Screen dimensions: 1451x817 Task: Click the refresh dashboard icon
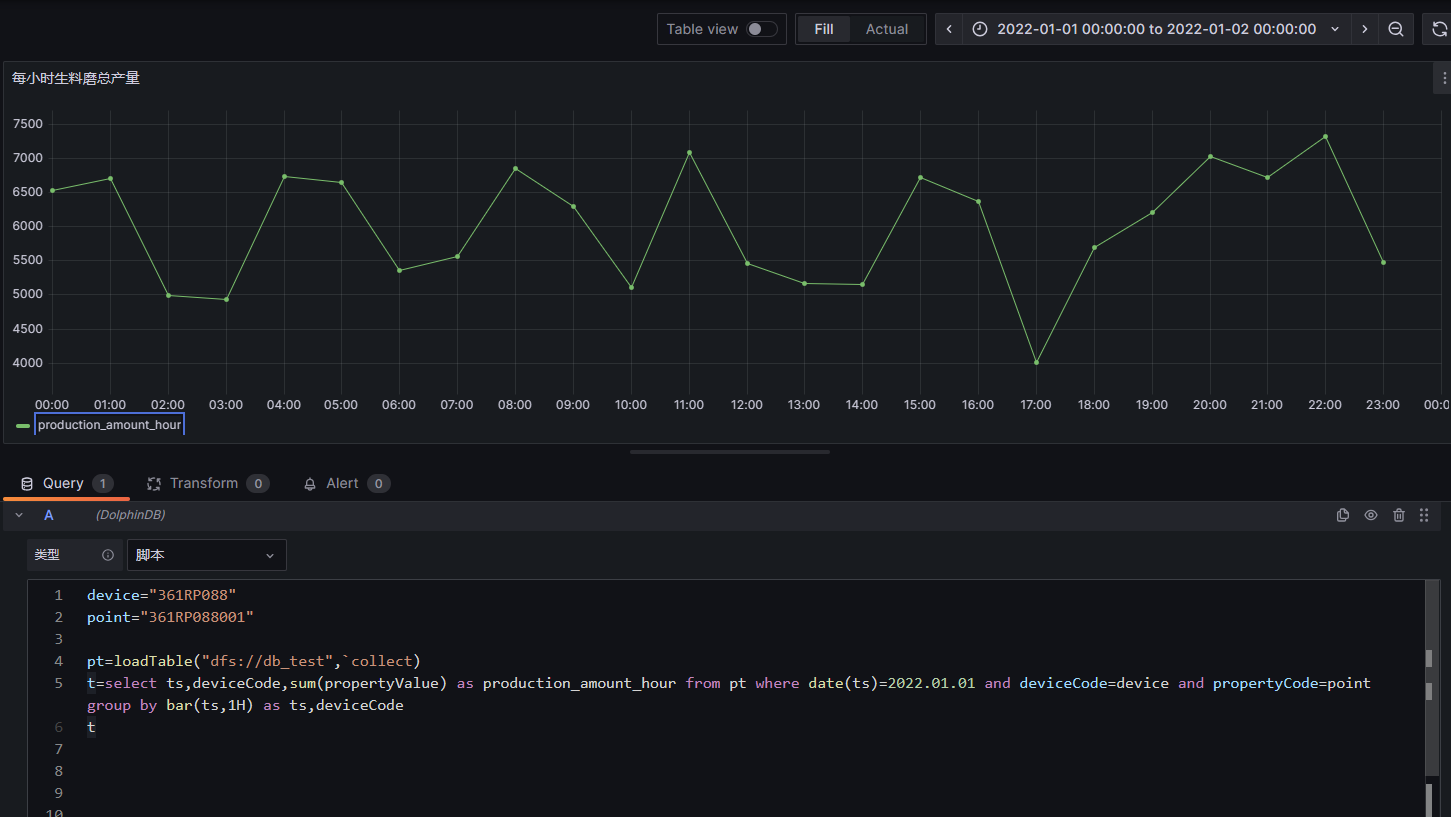pyautogui.click(x=1438, y=29)
